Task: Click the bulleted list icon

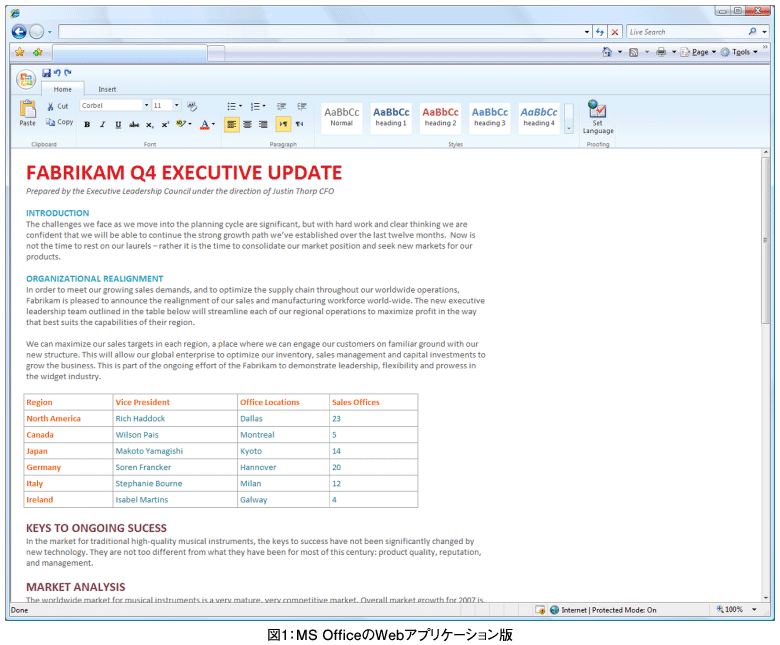Action: click(231, 106)
